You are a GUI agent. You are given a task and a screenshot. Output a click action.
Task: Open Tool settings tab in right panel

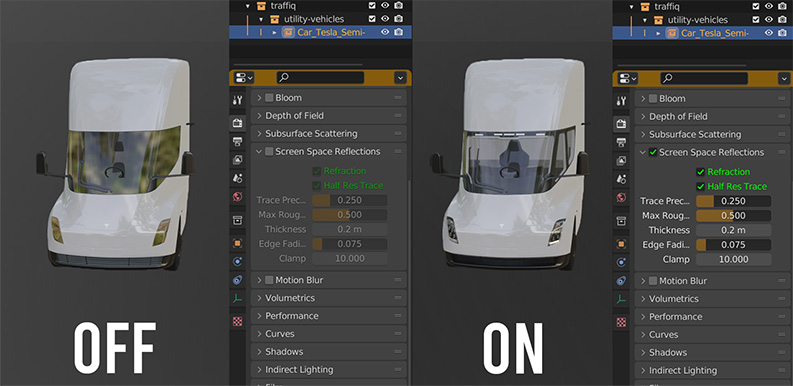[x=621, y=102]
